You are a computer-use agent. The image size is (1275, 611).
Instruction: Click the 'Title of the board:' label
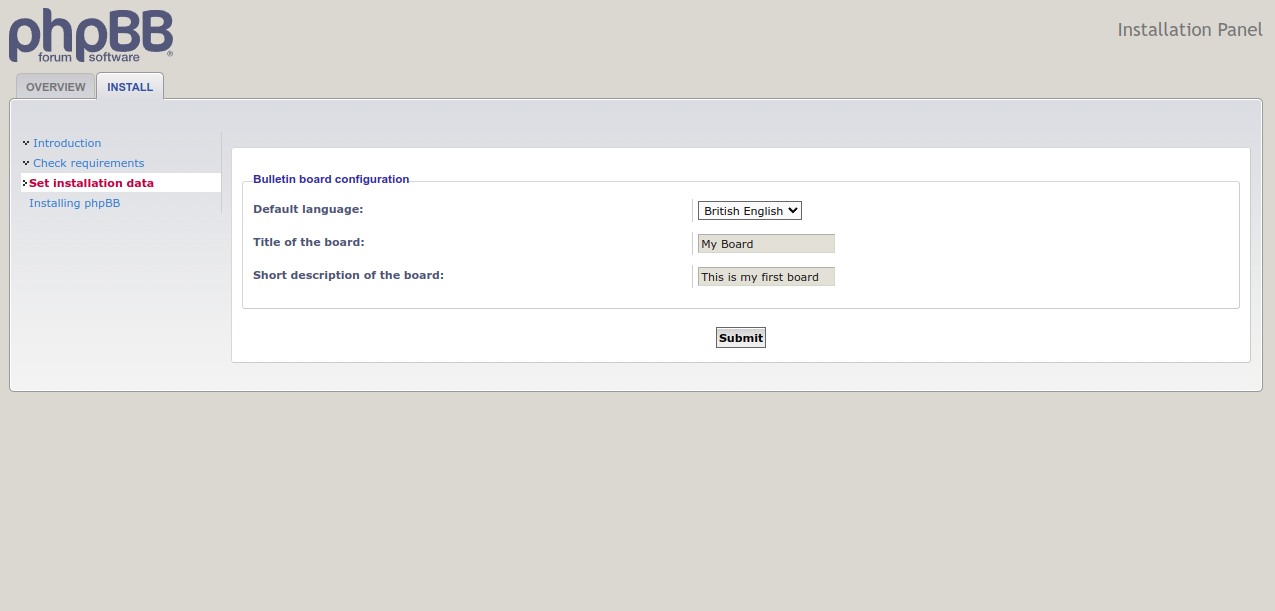(x=308, y=242)
